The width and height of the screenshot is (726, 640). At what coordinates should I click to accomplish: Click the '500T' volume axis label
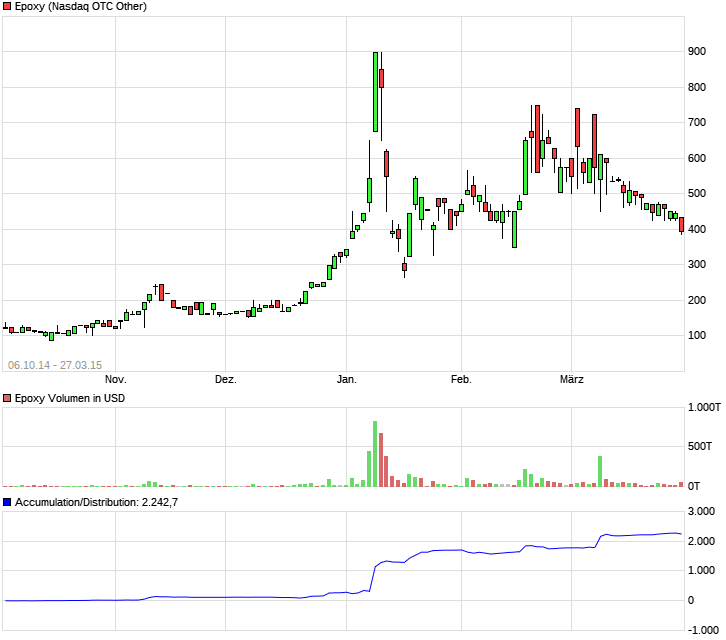click(x=700, y=446)
